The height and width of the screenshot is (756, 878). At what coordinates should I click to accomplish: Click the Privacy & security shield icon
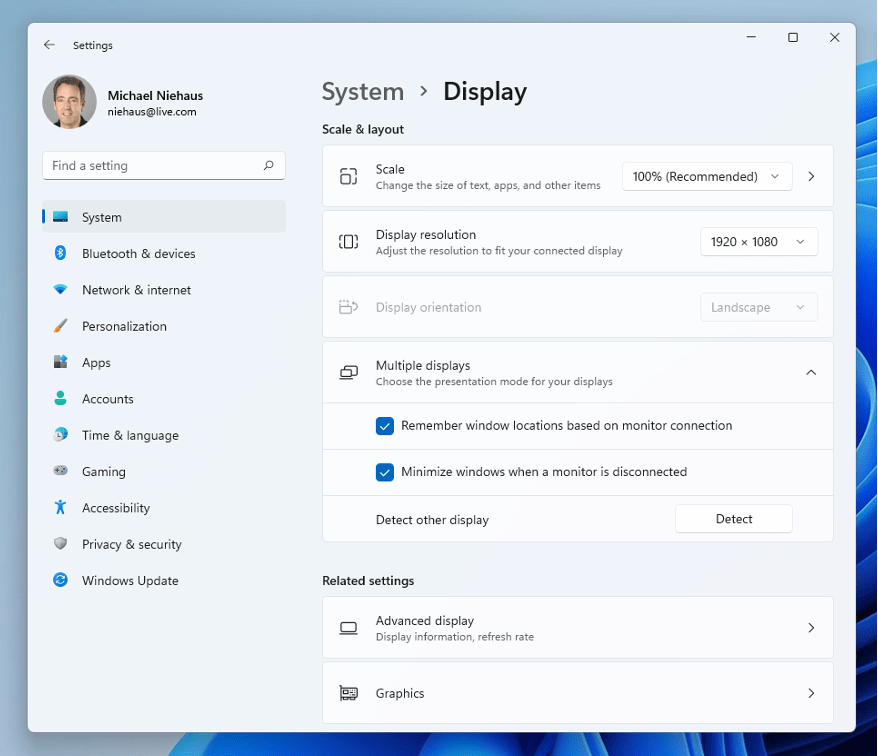click(x=61, y=544)
